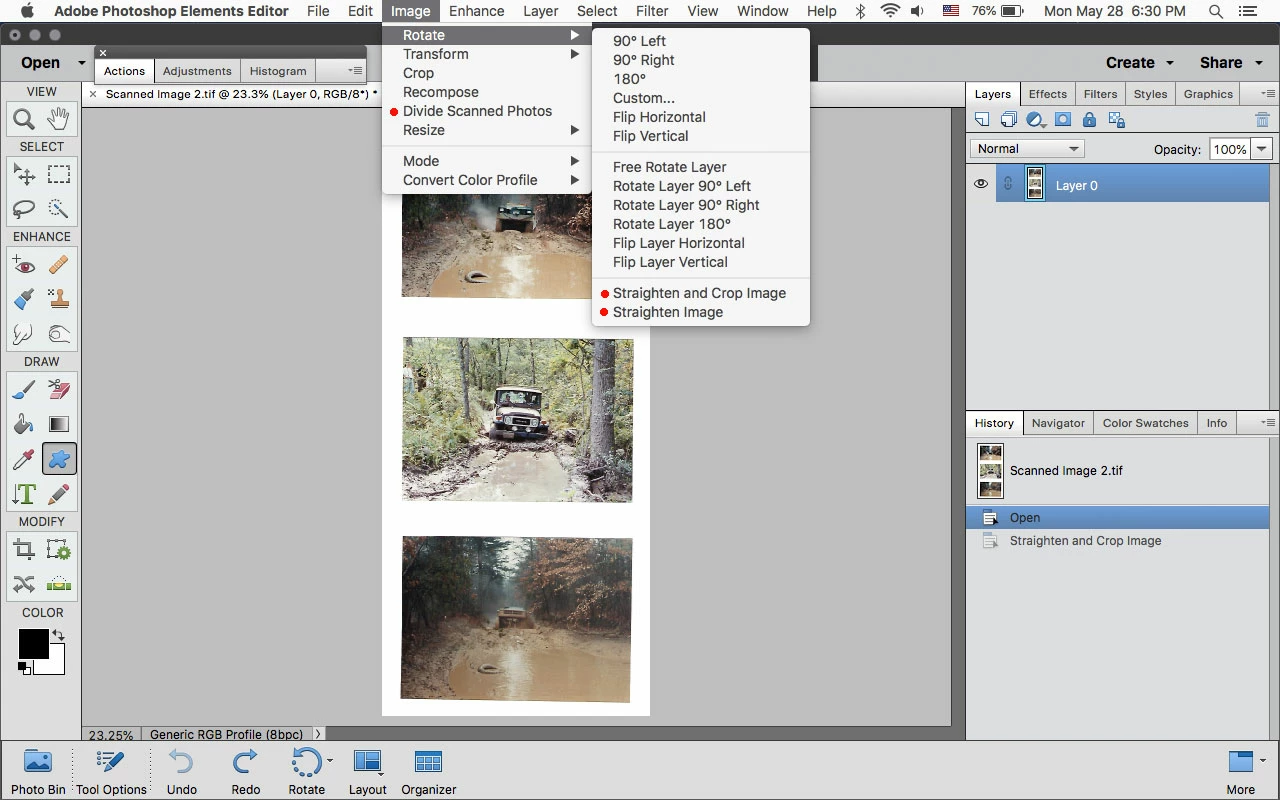Select the Blur tool
Image resolution: width=1280 pixels, height=800 pixels.
(24, 333)
